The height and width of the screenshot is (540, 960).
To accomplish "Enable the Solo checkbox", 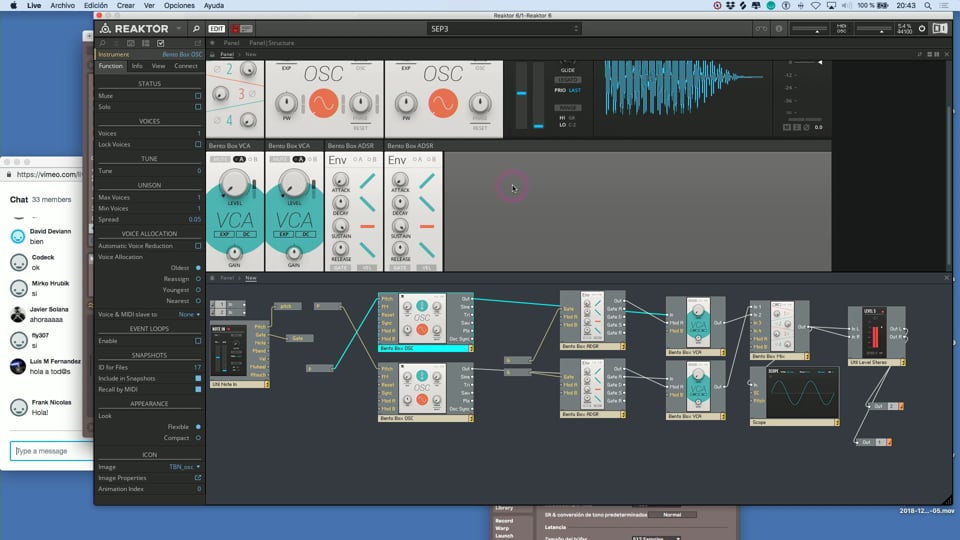I will point(198,107).
